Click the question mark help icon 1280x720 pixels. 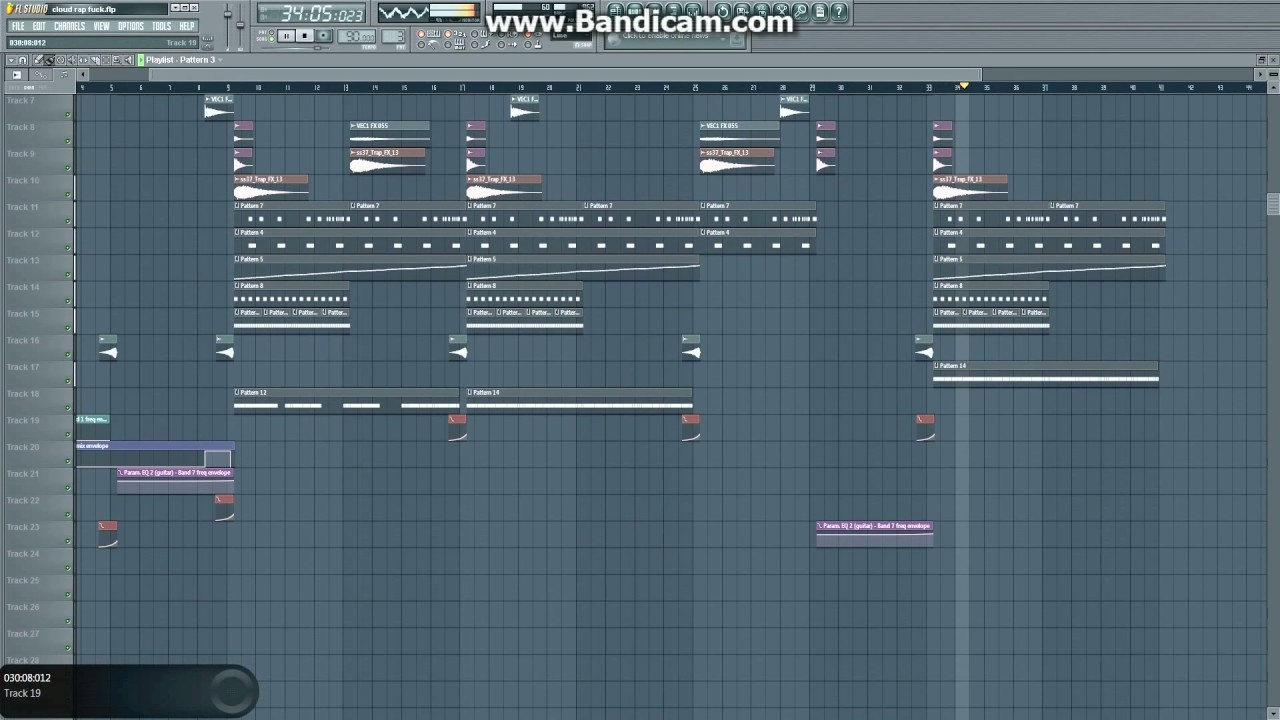pyautogui.click(x=839, y=12)
